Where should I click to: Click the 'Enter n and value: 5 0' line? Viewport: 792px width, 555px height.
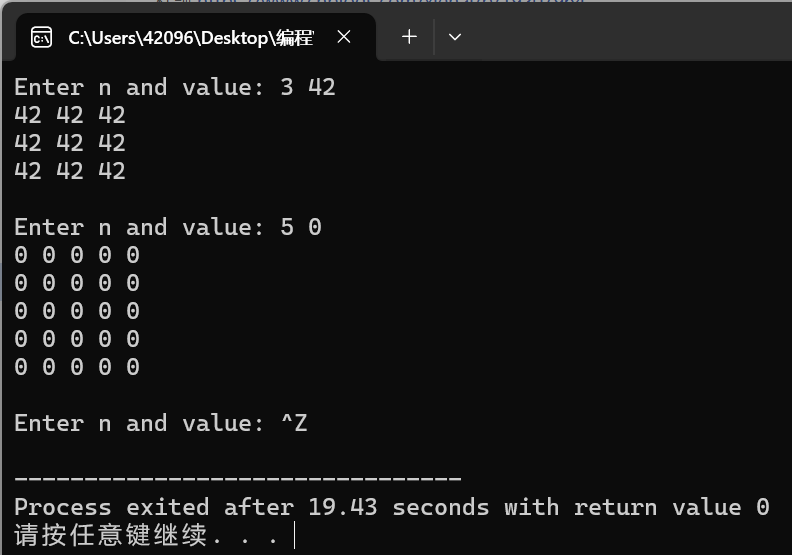pos(168,227)
